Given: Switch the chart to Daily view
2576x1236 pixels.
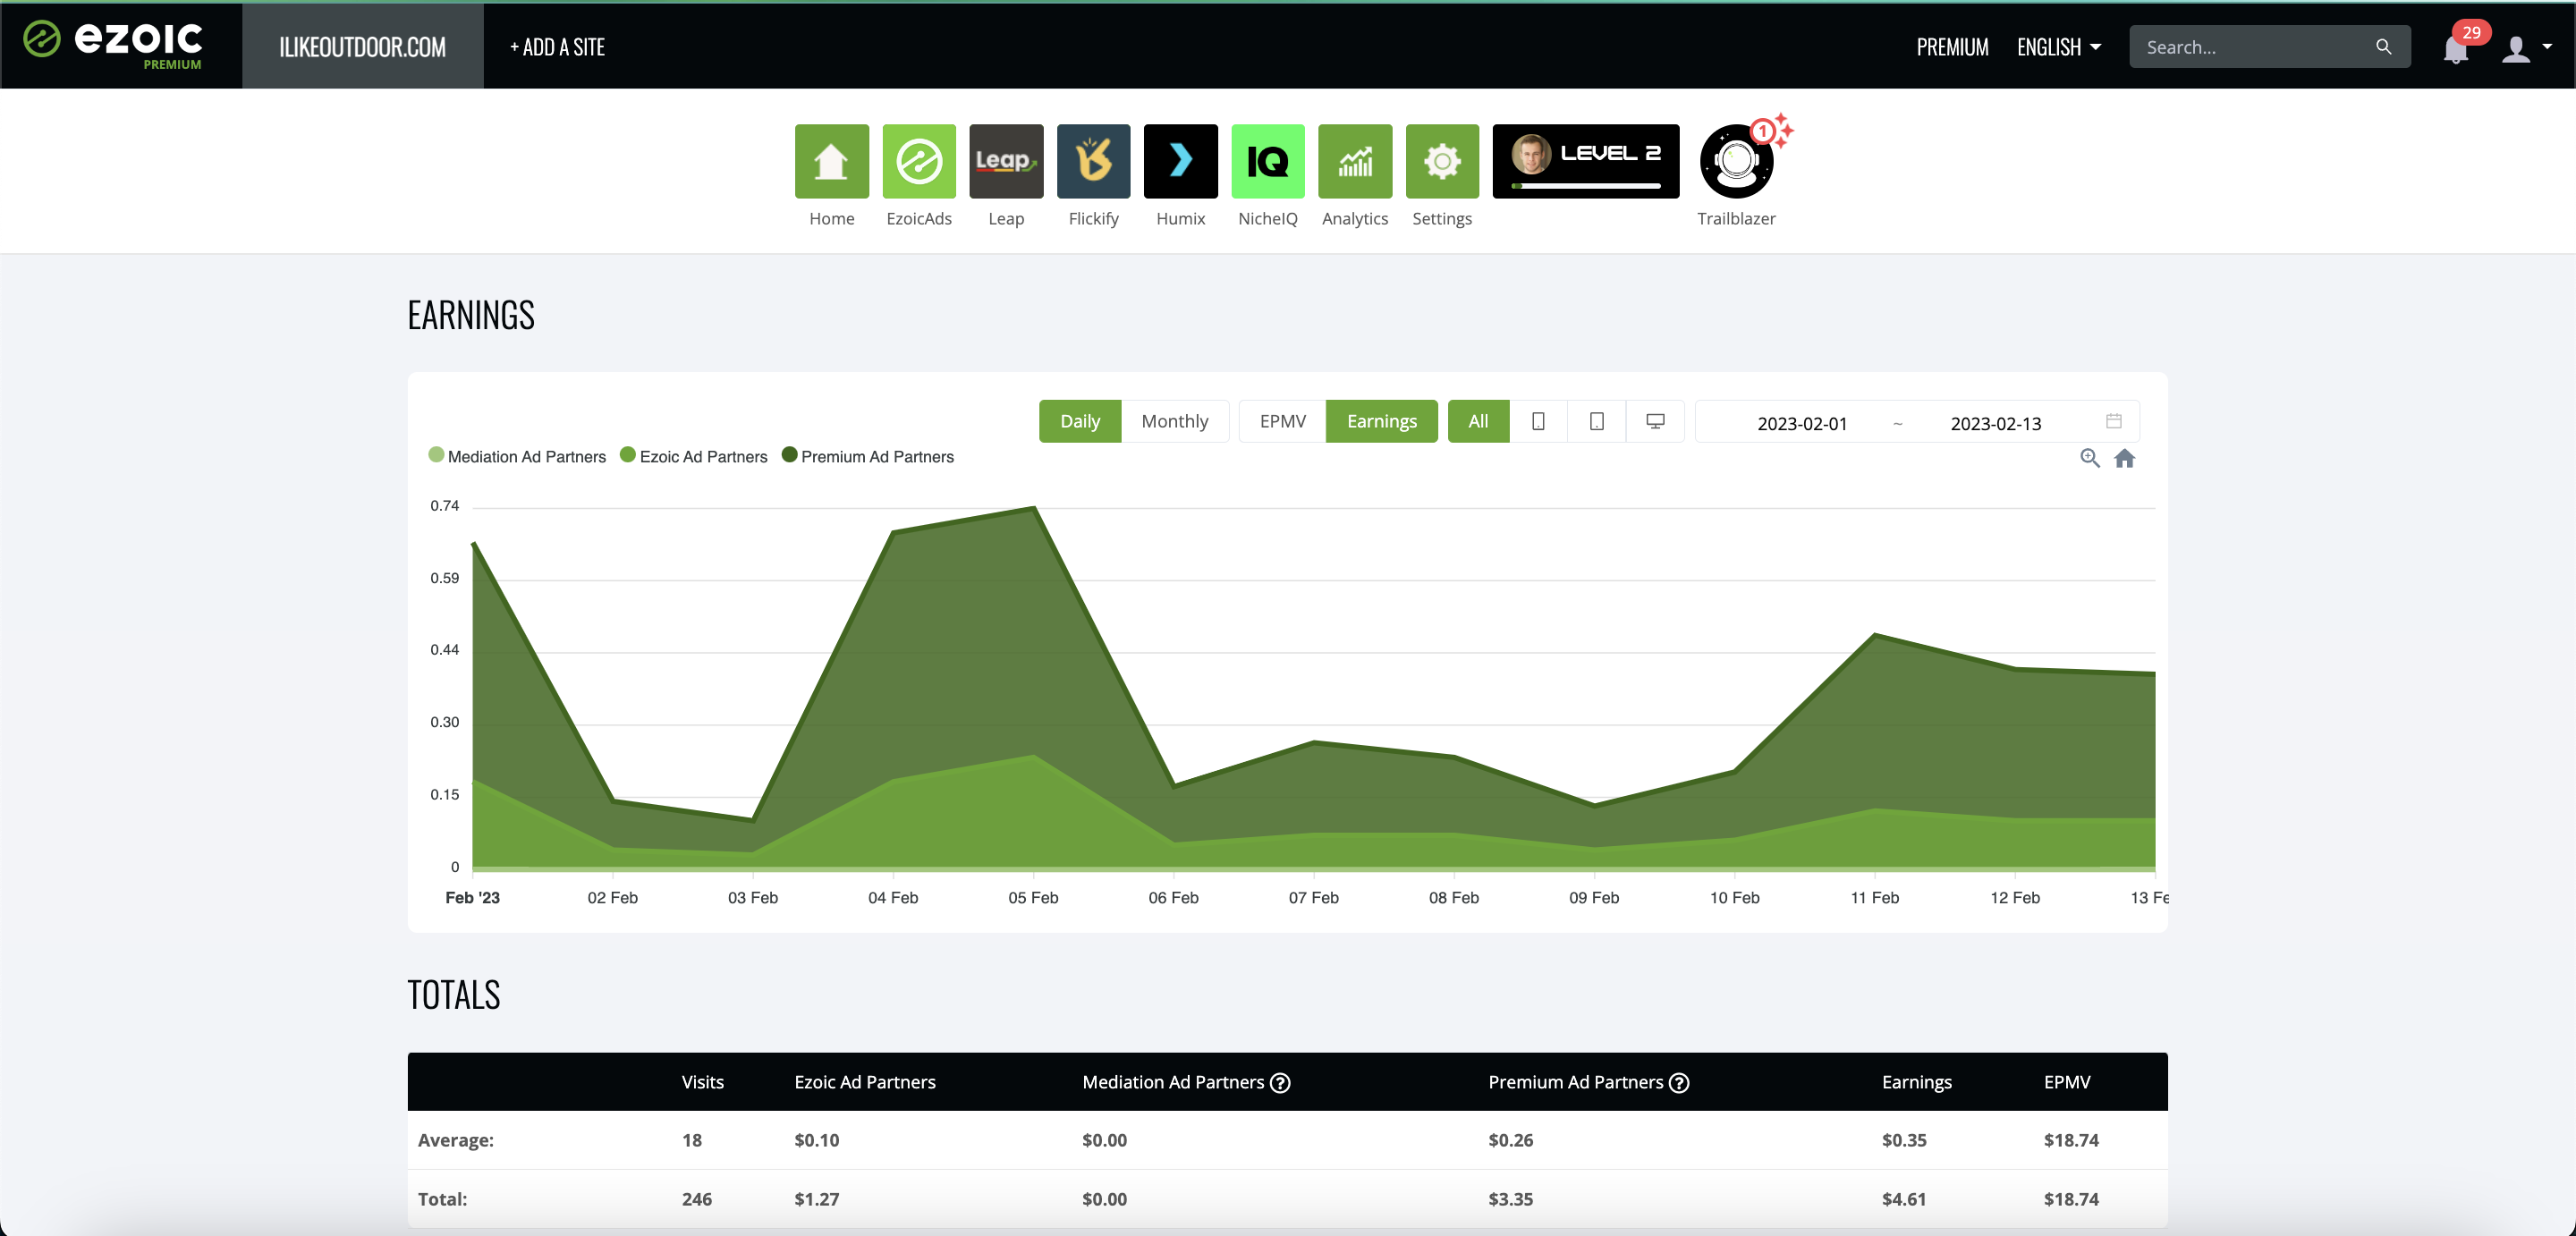Looking at the screenshot, I should click(x=1080, y=421).
